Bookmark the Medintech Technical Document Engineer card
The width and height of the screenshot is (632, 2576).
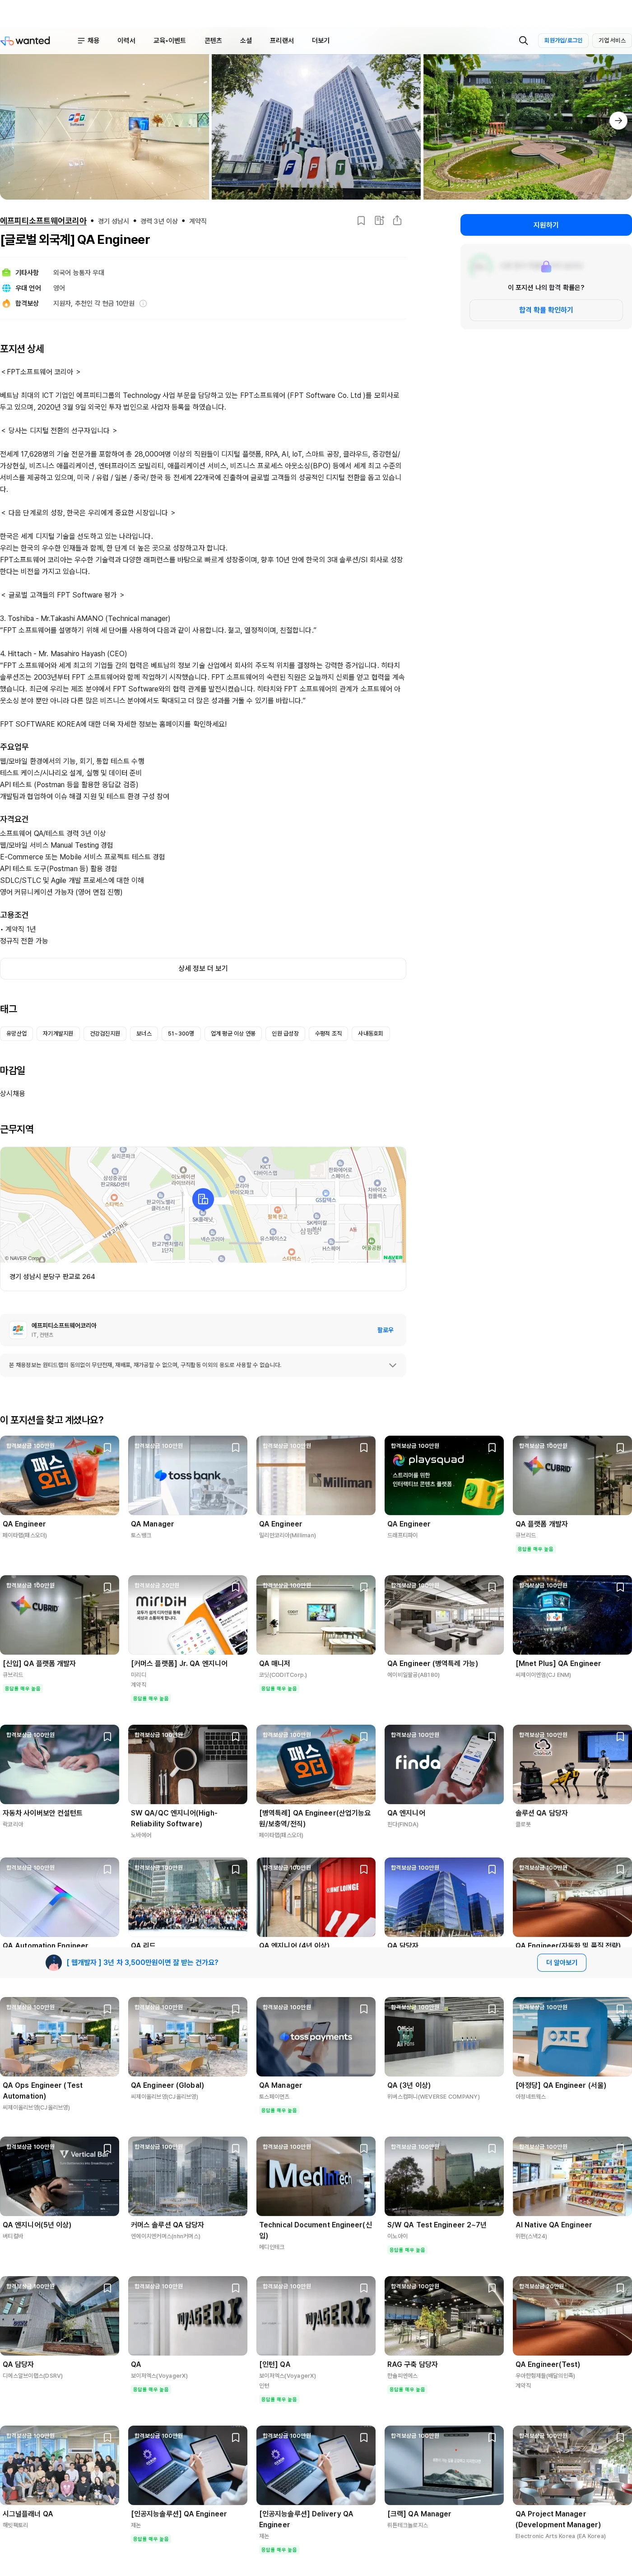[x=363, y=2148]
